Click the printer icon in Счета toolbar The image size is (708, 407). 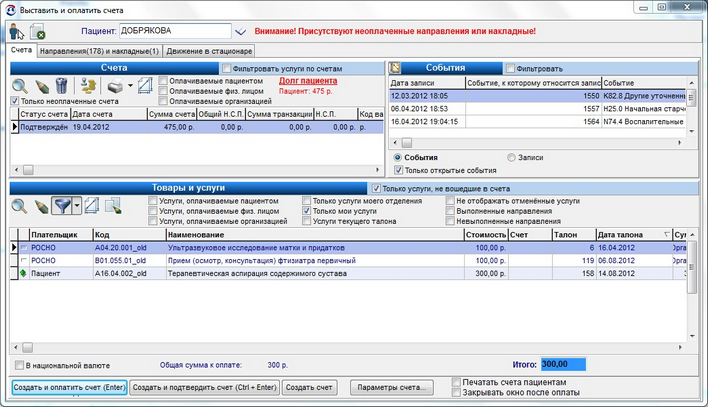[x=115, y=85]
